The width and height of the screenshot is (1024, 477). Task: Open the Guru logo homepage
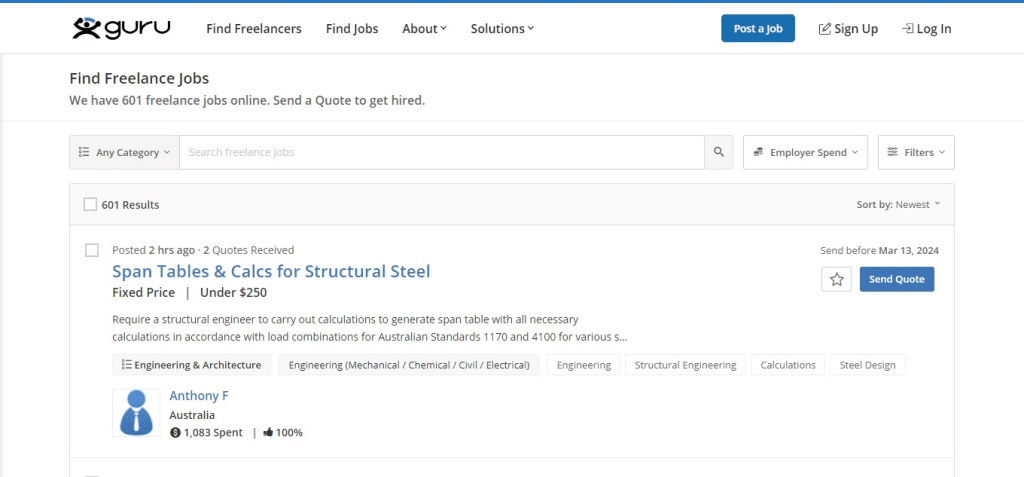tap(121, 28)
